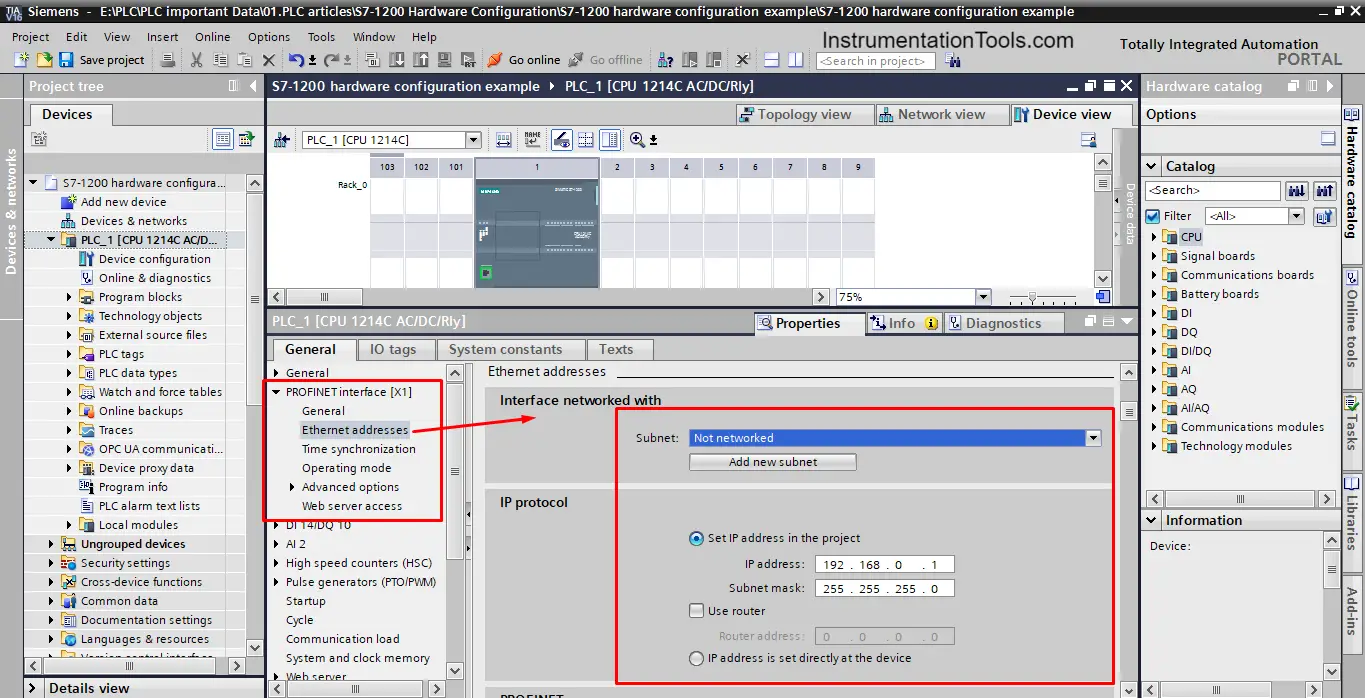Open Online & diagnostics in project tree

click(155, 278)
